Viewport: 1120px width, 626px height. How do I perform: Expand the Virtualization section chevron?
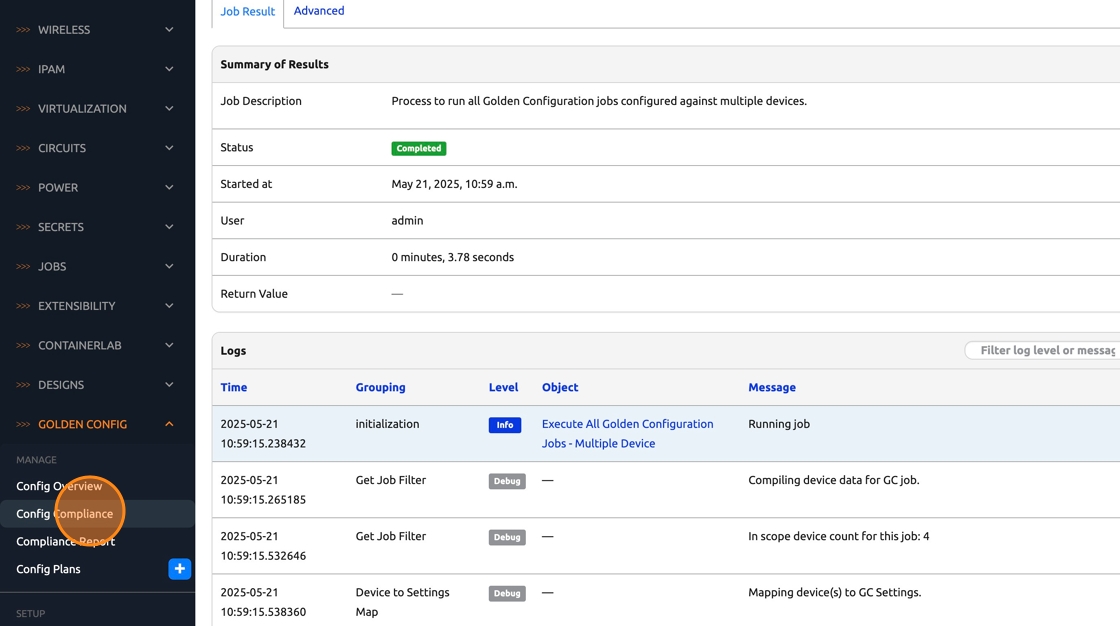click(169, 109)
